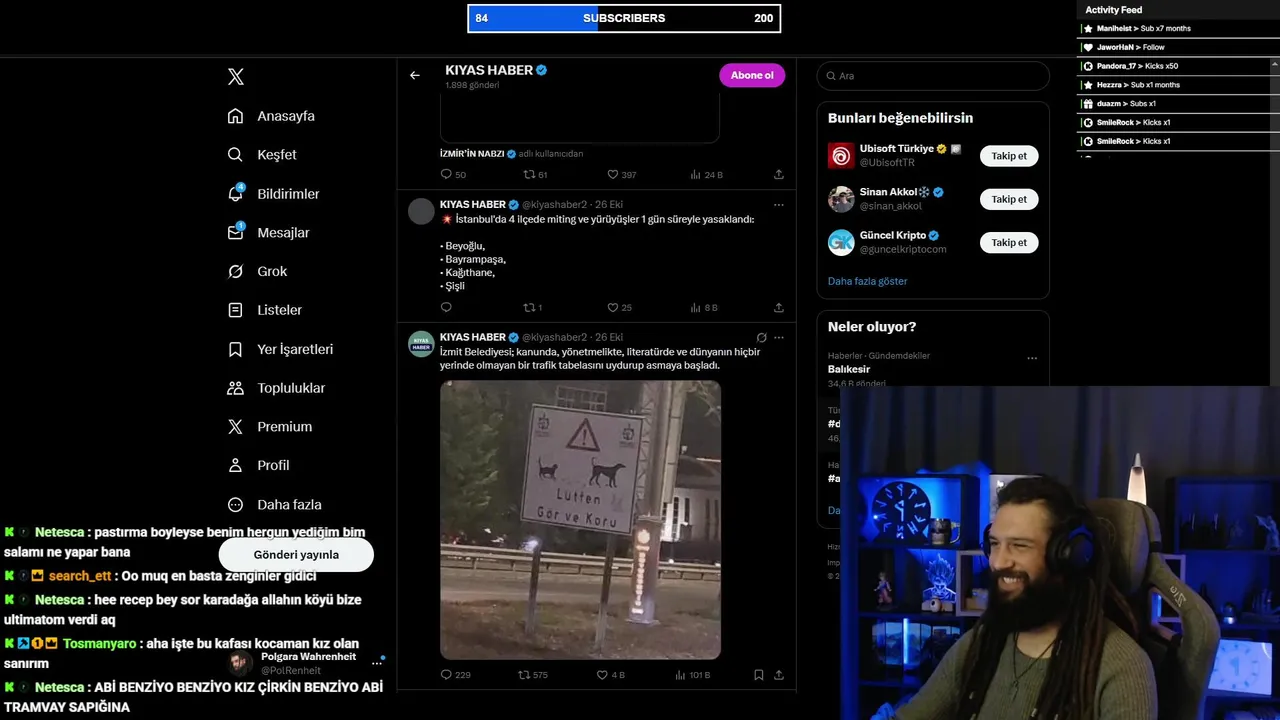Like the Istanbul post with 25 likes
Viewport: 1280px width, 720px height.
click(619, 307)
